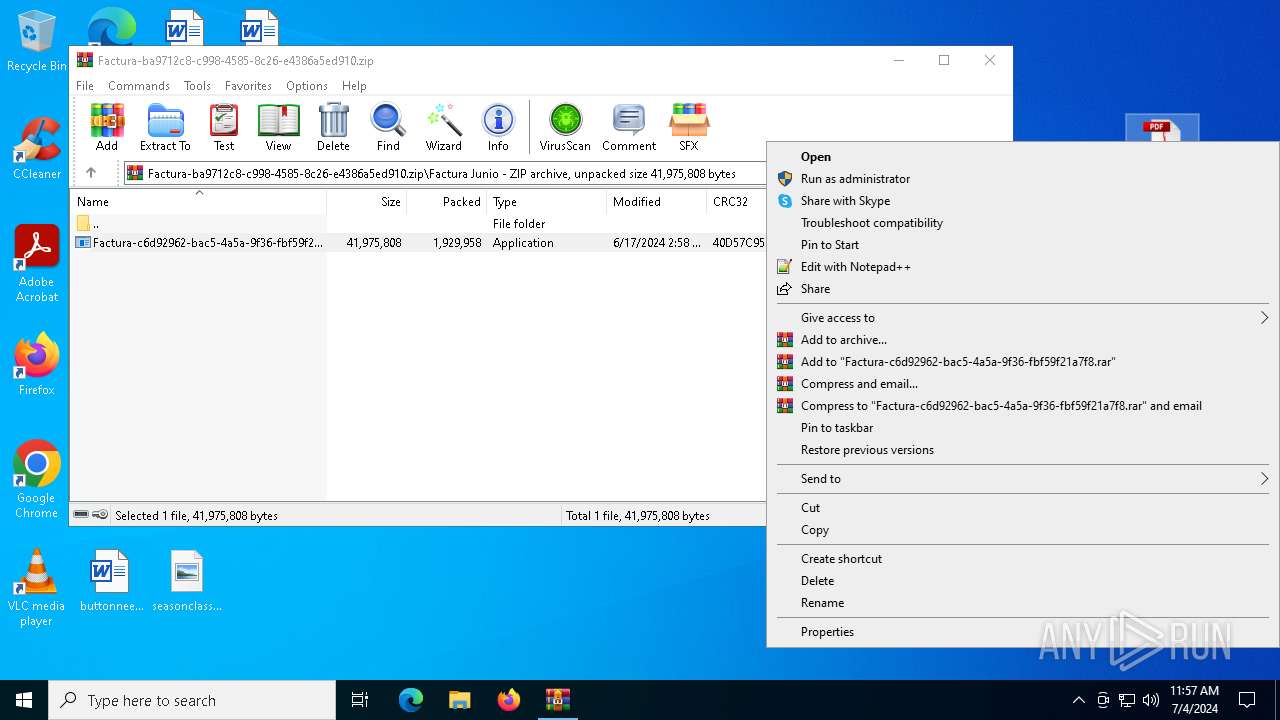
Task: Click the Comment toolbar icon
Action: click(629, 128)
